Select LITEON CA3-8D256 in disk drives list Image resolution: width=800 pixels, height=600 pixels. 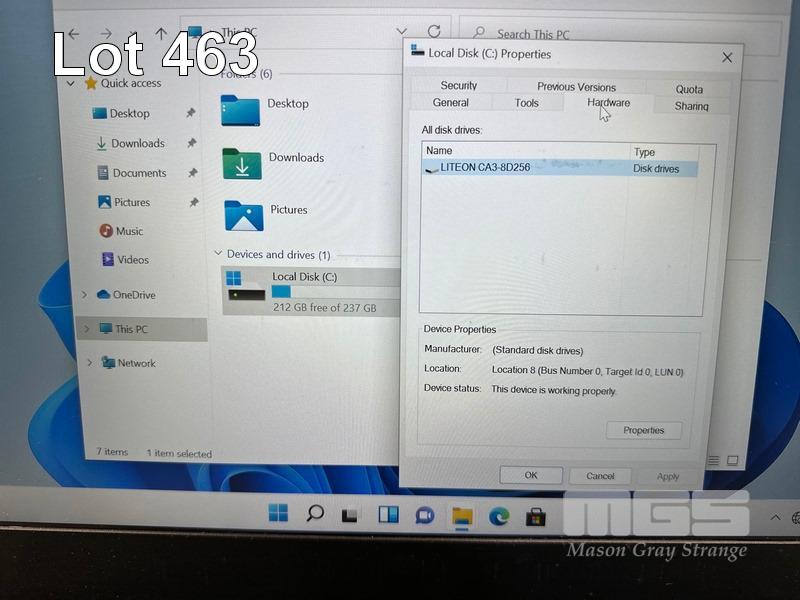tap(485, 168)
